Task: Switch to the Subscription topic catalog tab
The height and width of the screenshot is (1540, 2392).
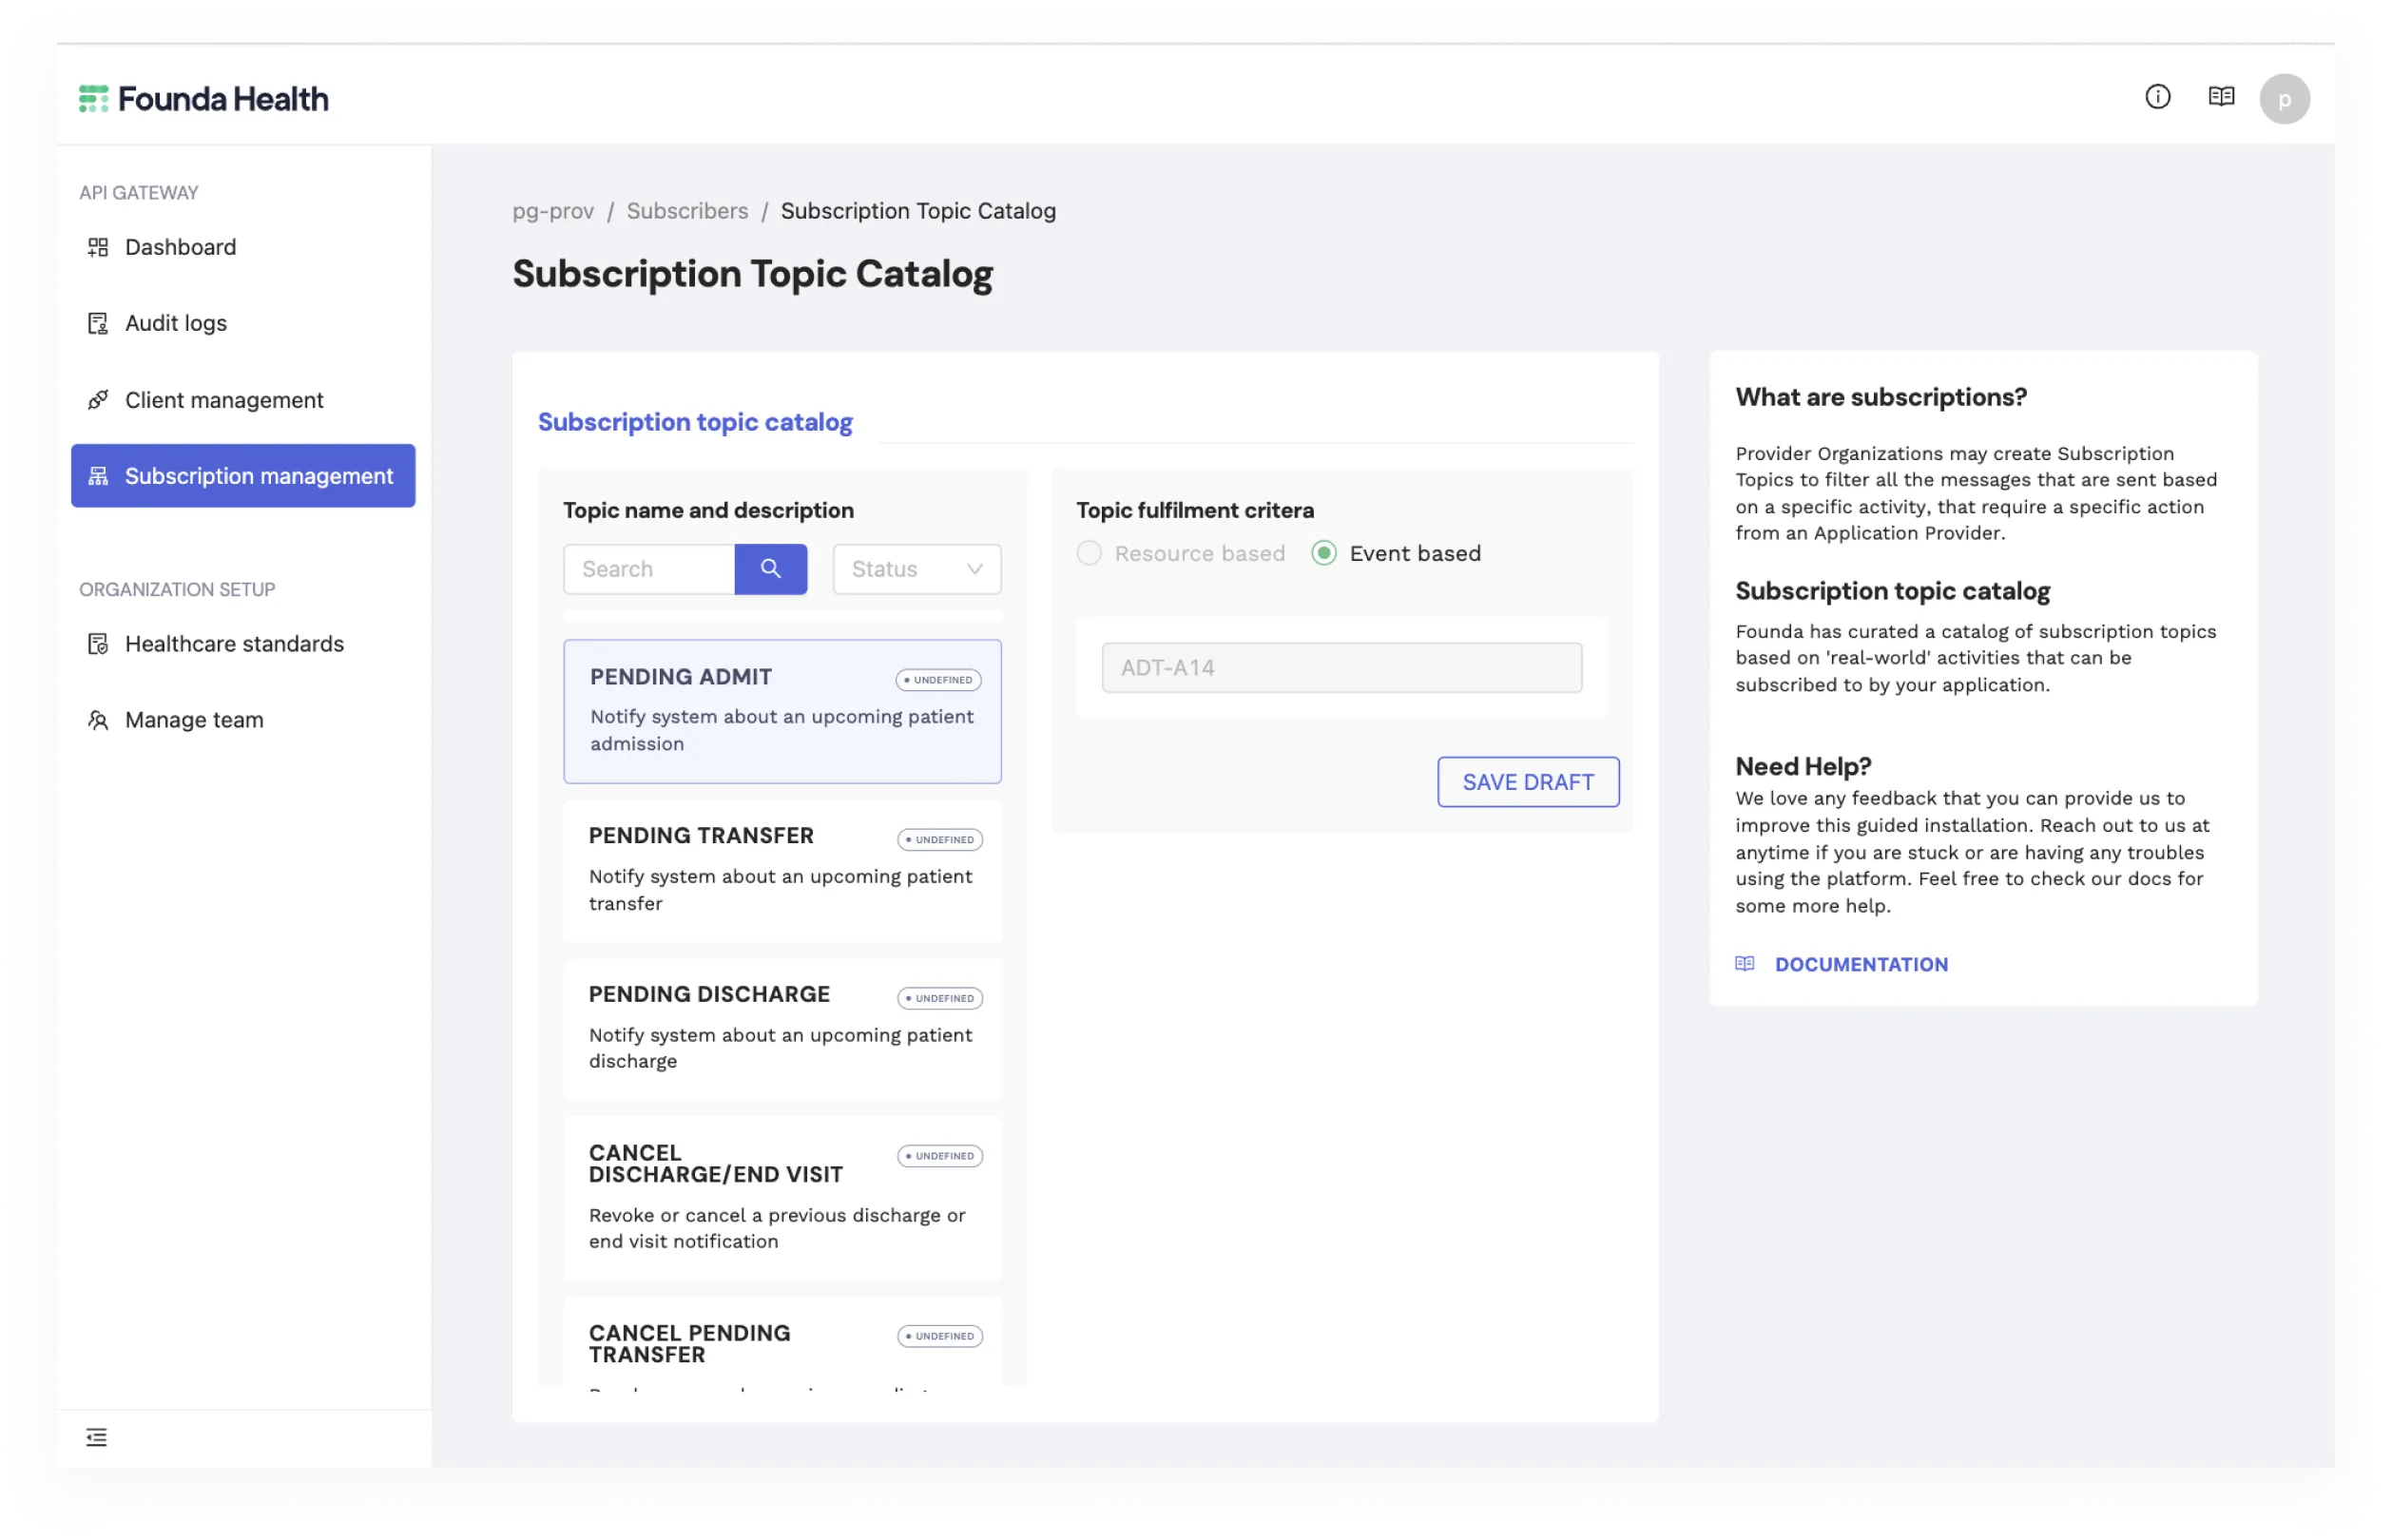Action: [695, 422]
